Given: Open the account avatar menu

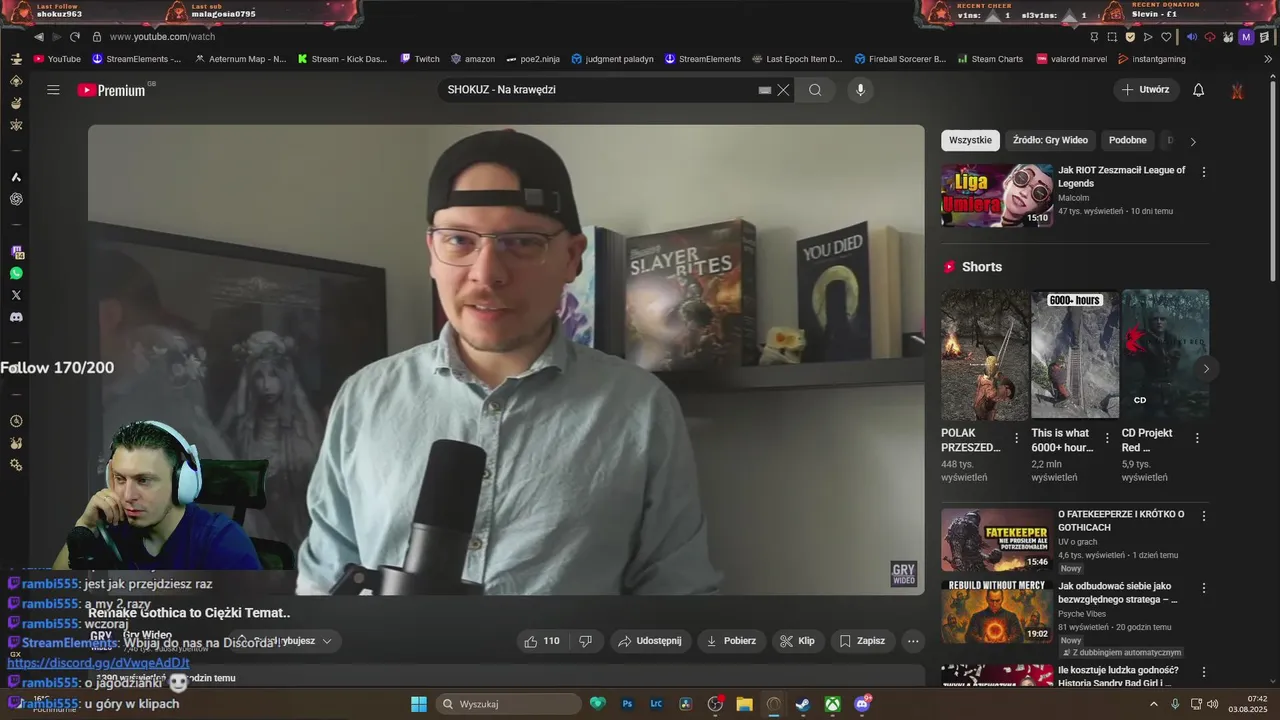Looking at the screenshot, I should [1237, 90].
